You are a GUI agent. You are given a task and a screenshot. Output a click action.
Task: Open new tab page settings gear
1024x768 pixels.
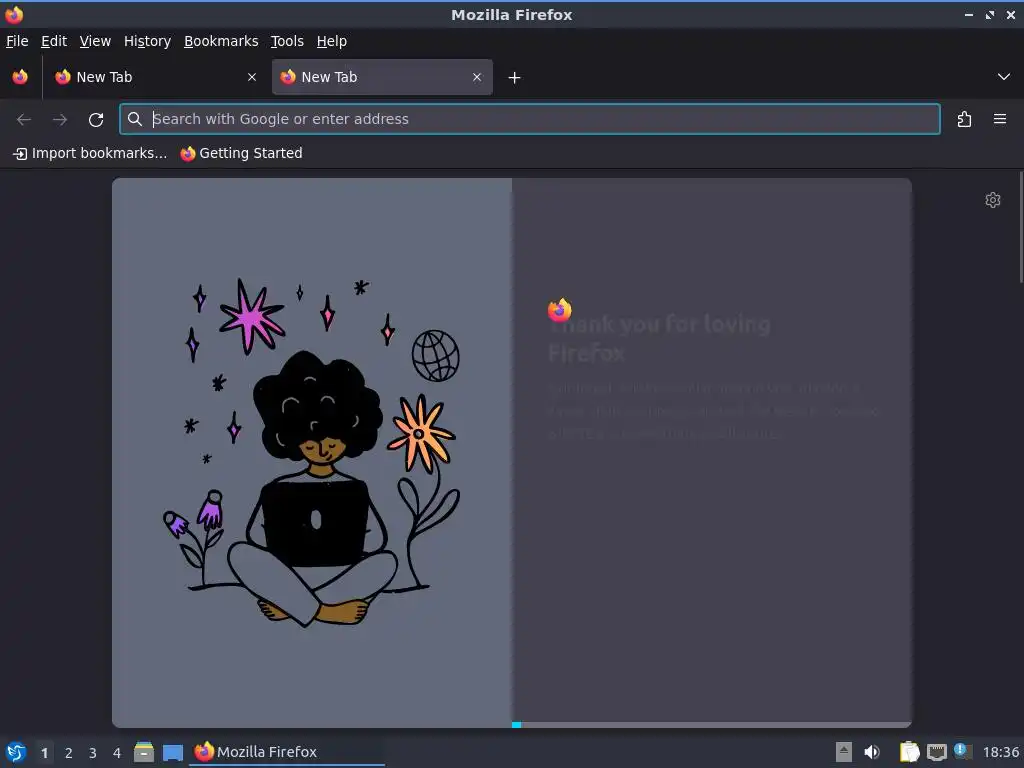[993, 200]
